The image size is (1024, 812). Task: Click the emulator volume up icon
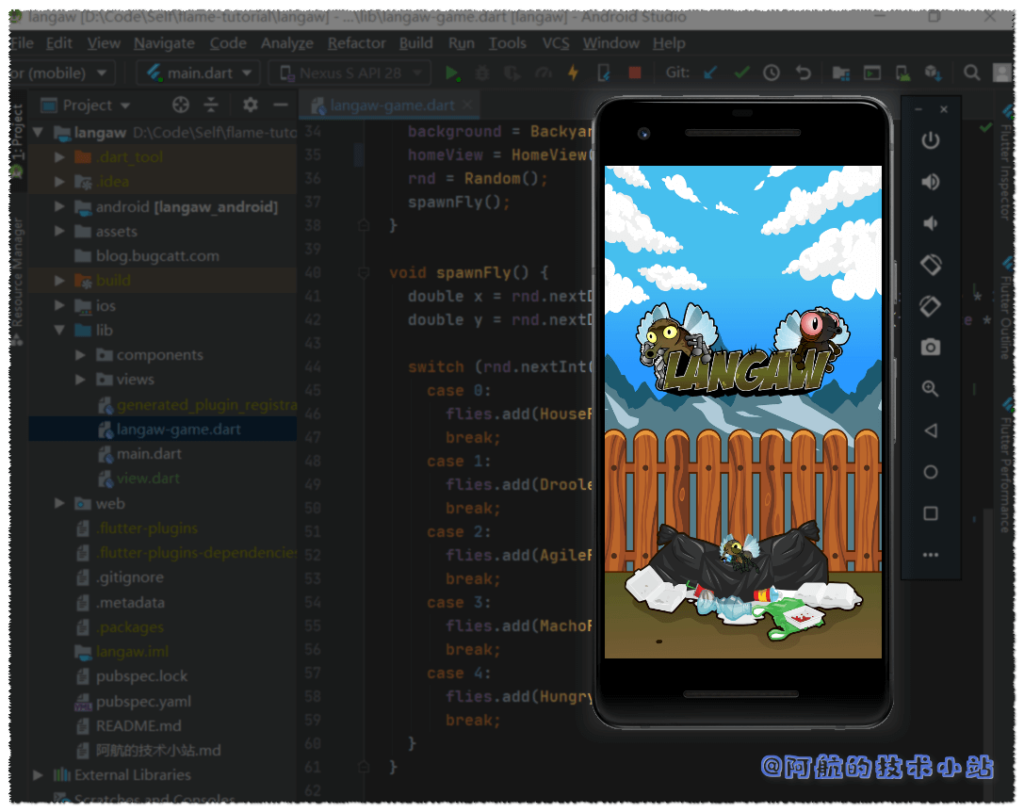[x=930, y=181]
